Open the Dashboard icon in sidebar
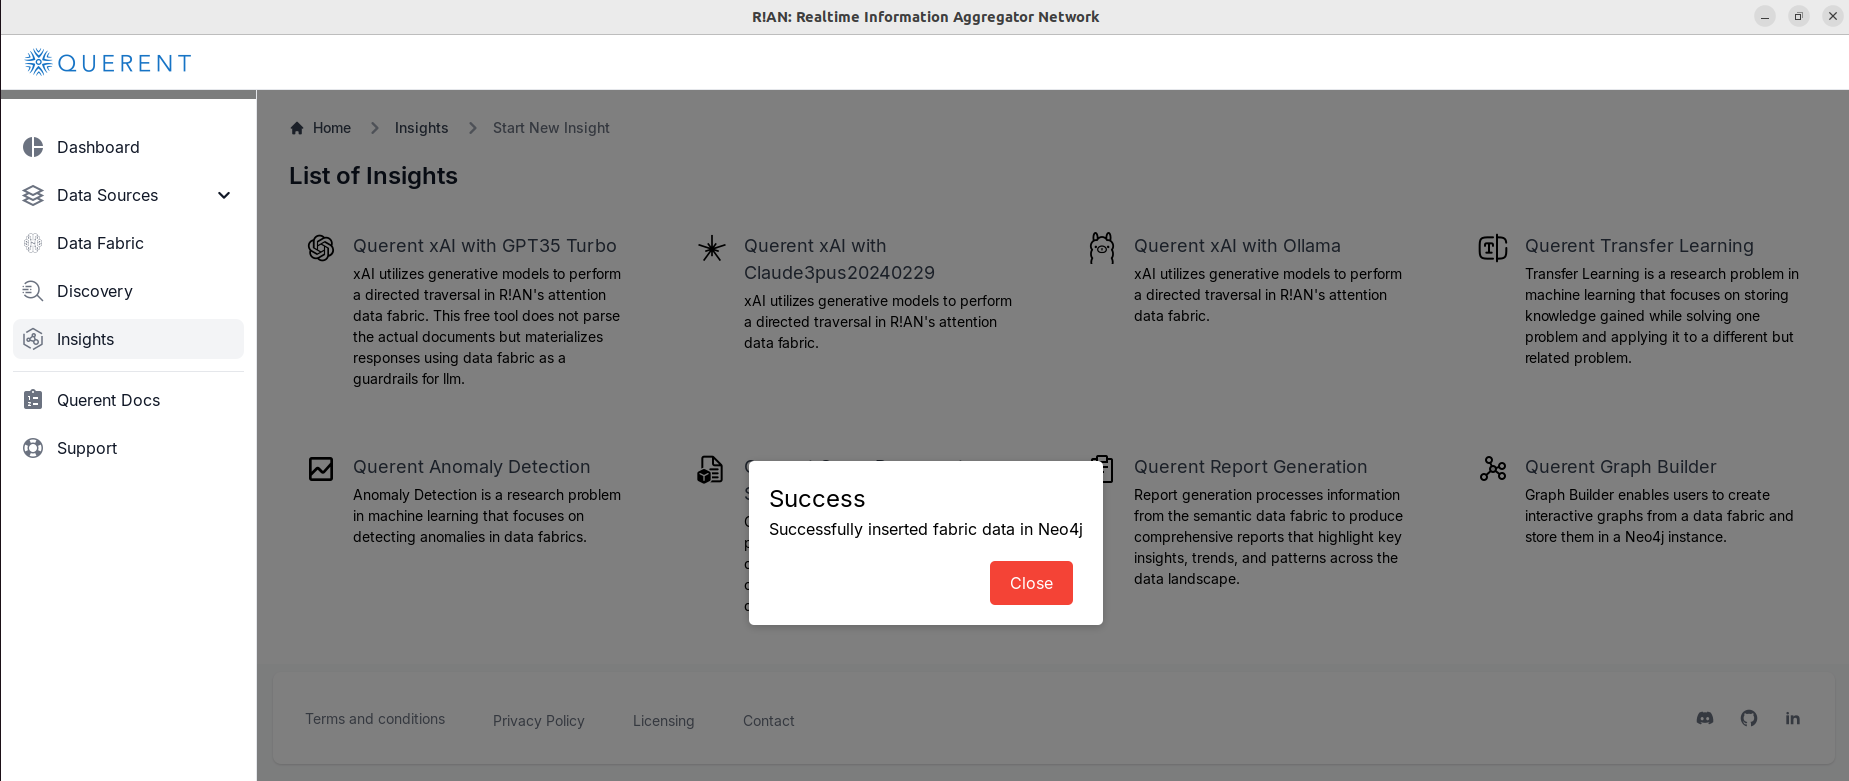This screenshot has width=1849, height=781. 33,147
